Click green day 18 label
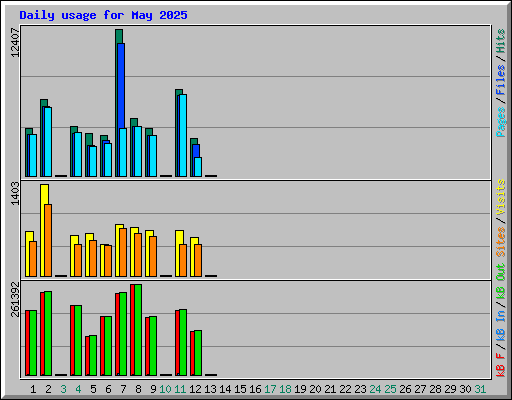 click(x=286, y=389)
